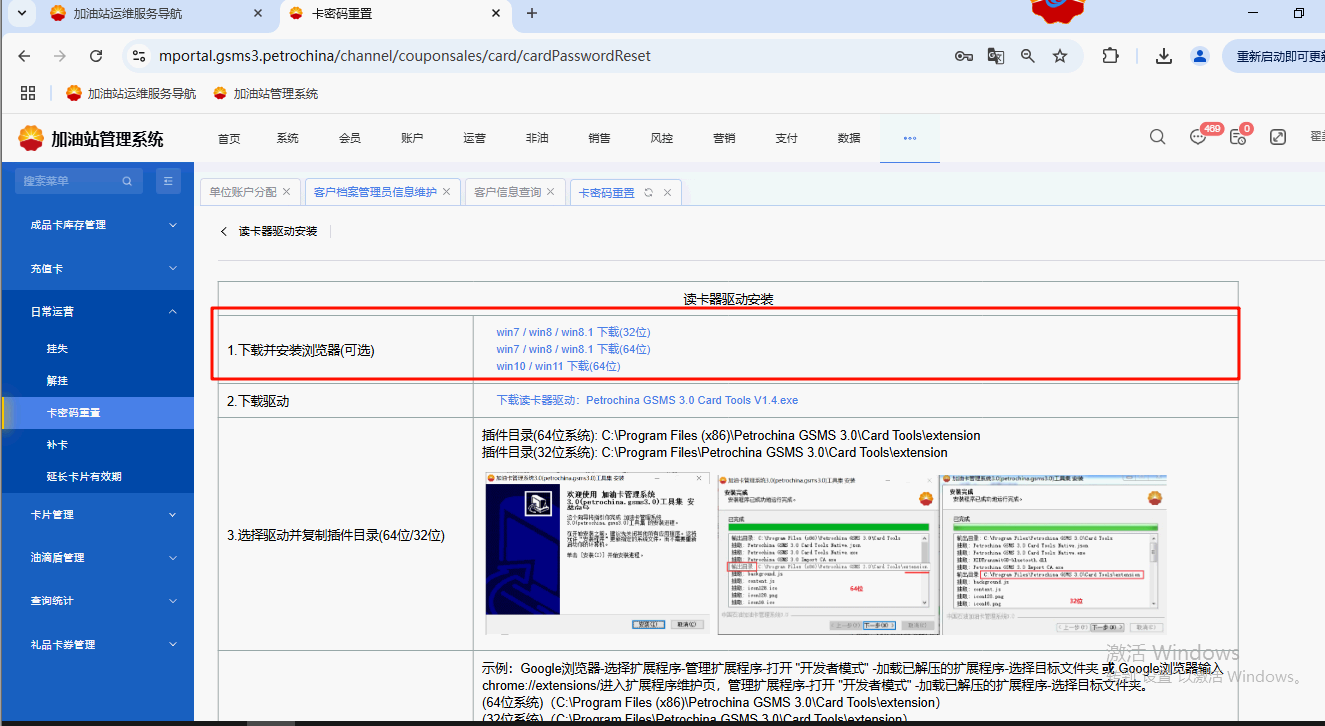The width and height of the screenshot is (1325, 726).
Task: Toggle fullscreen using the expand icon
Action: pos(1277,138)
